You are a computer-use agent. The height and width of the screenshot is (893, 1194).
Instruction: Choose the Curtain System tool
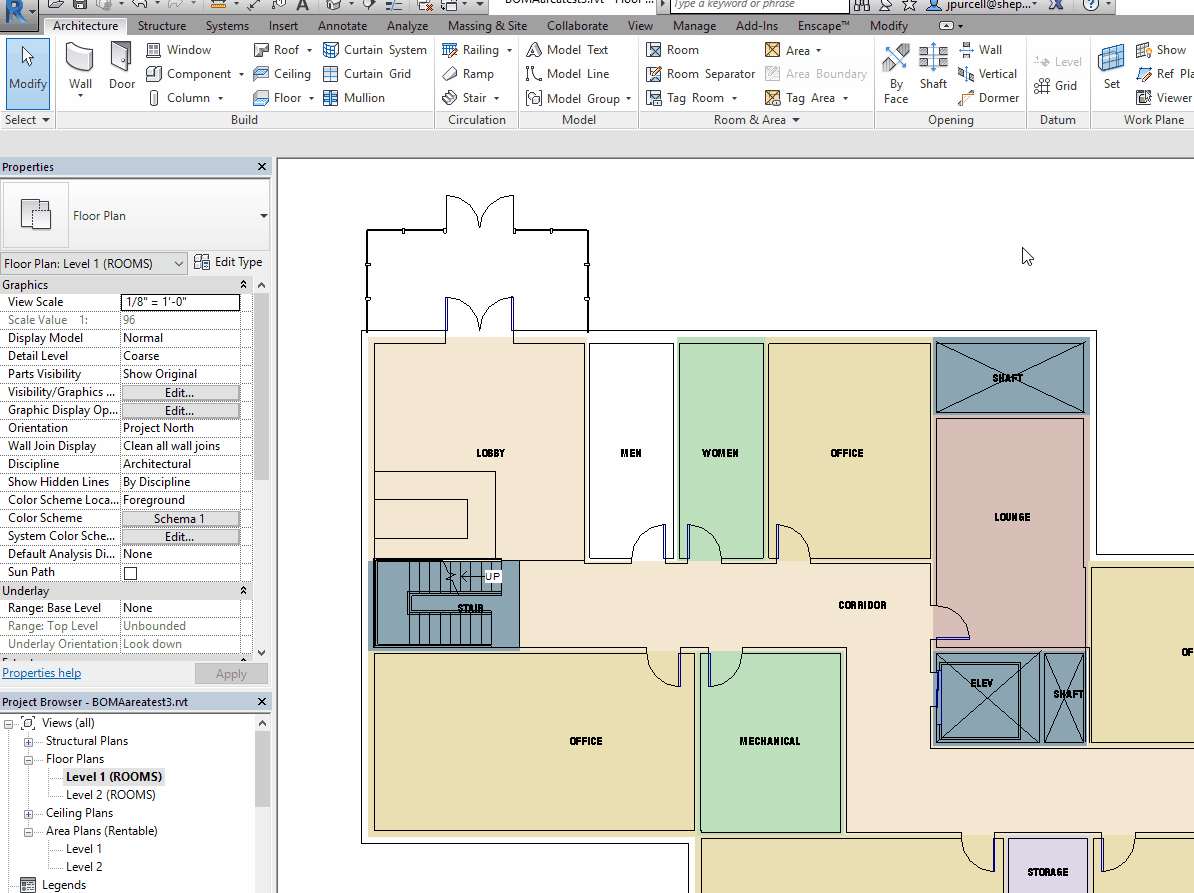pyautogui.click(x=375, y=49)
